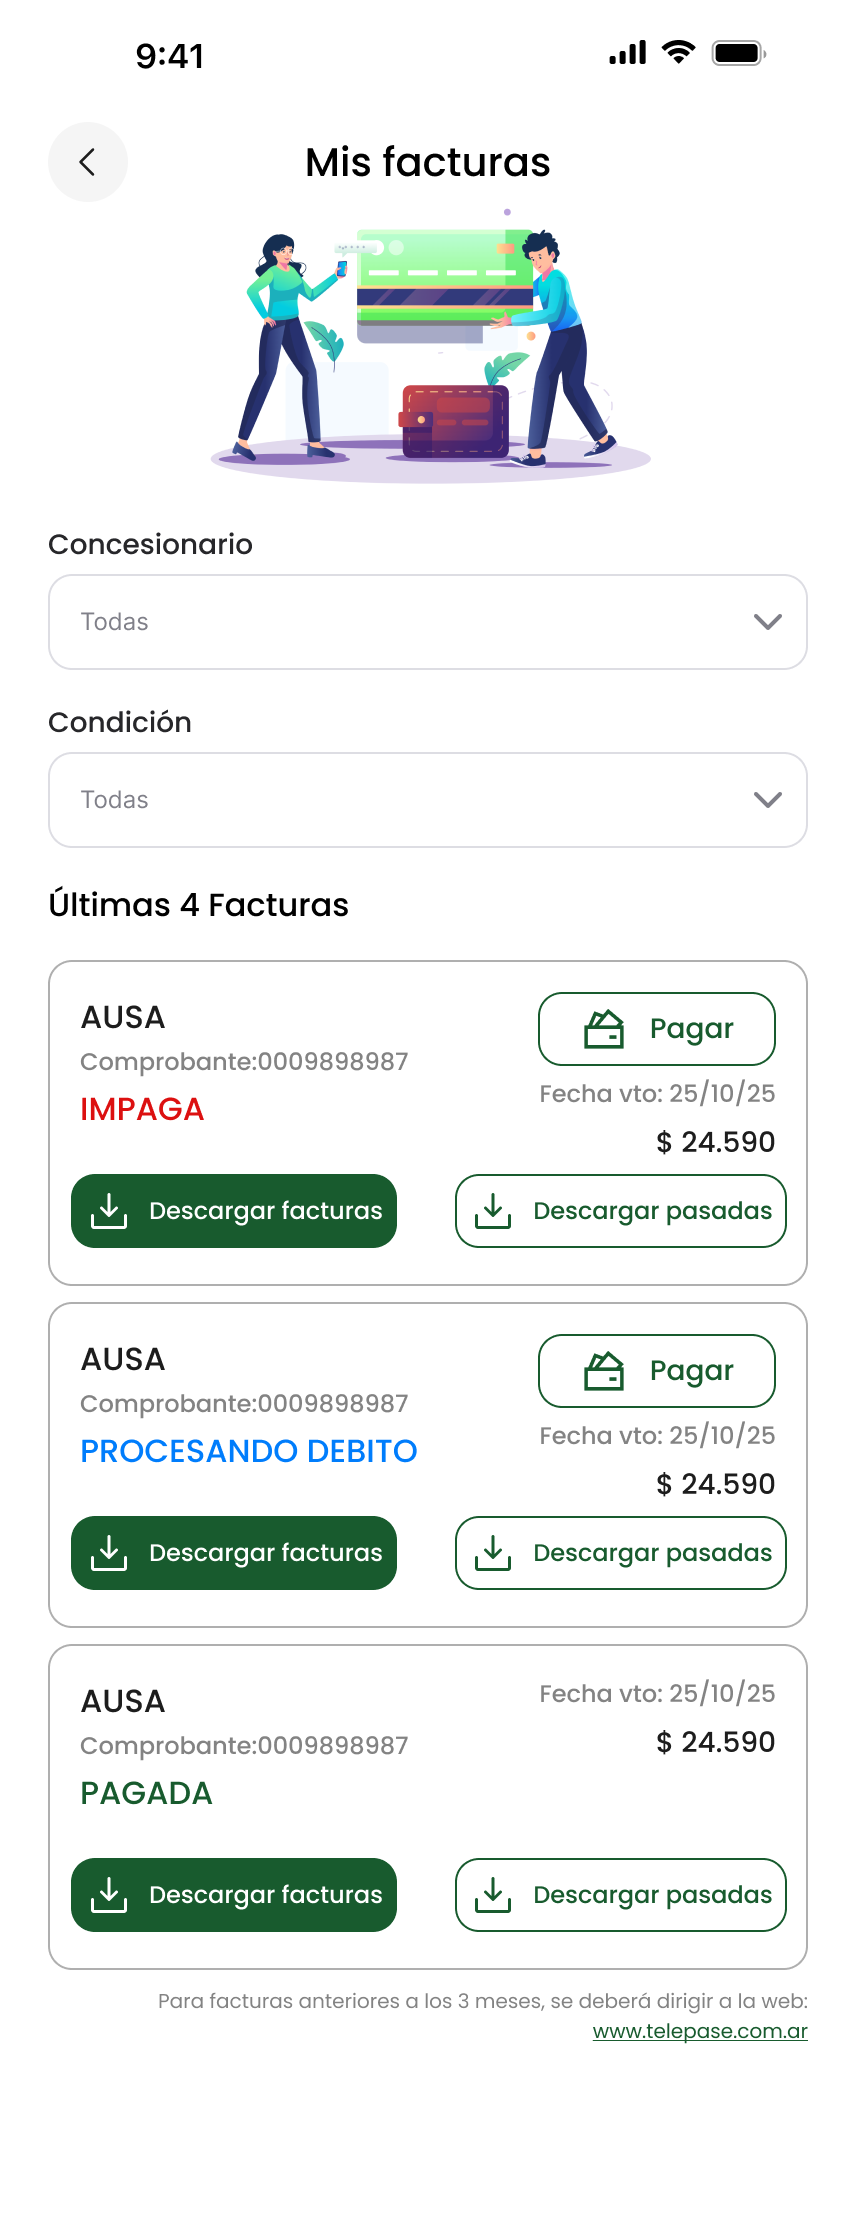Viewport: 856px width, 2230px height.
Task: Click wallet icon on PROCESANDO DEBITO invoice
Action: [604, 1371]
